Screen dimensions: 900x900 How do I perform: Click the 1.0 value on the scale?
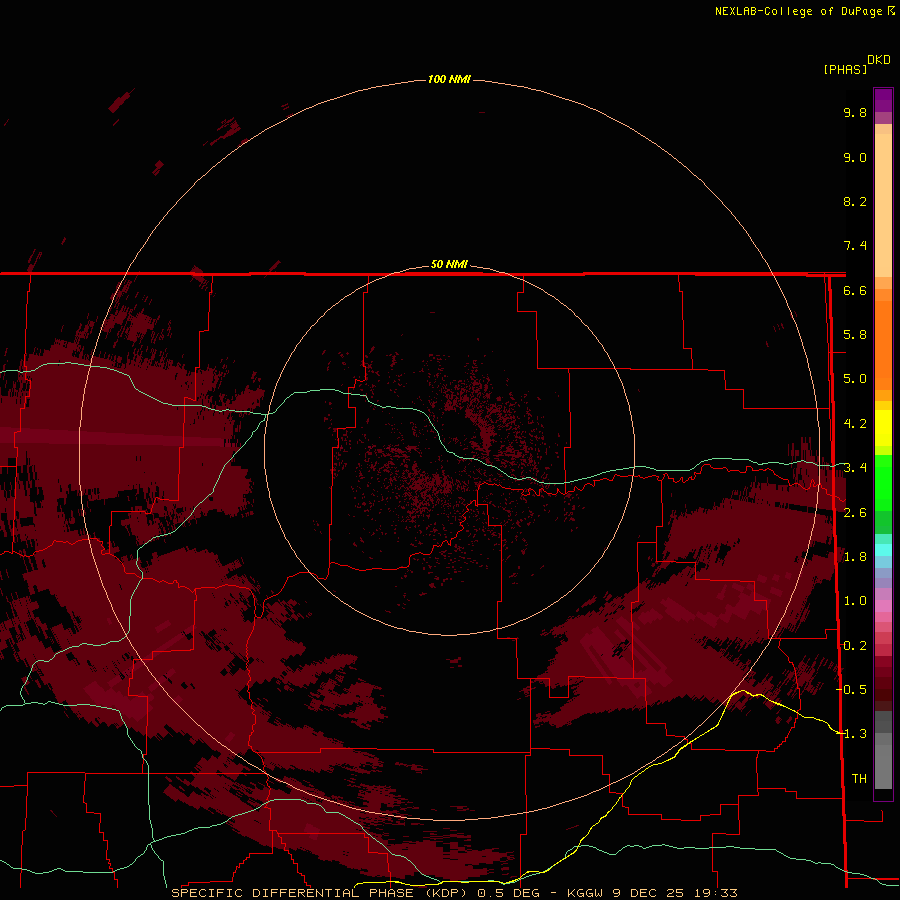855,601
